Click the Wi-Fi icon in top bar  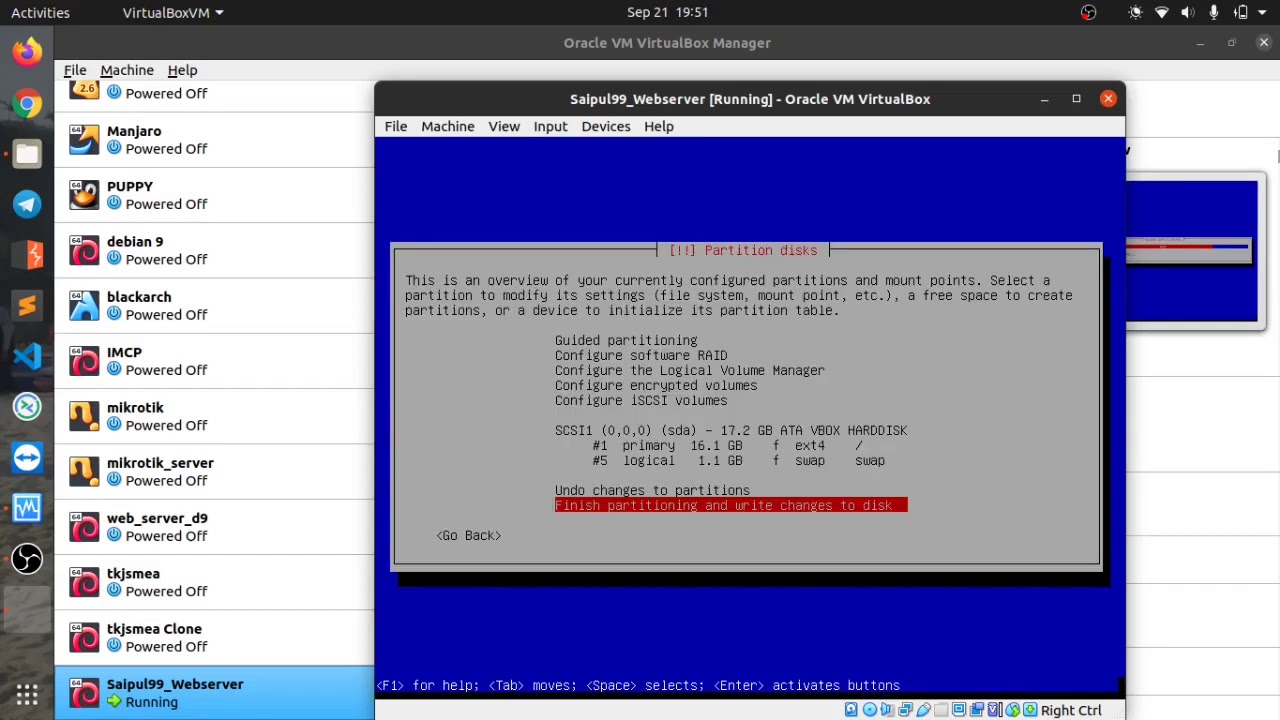pyautogui.click(x=1162, y=12)
